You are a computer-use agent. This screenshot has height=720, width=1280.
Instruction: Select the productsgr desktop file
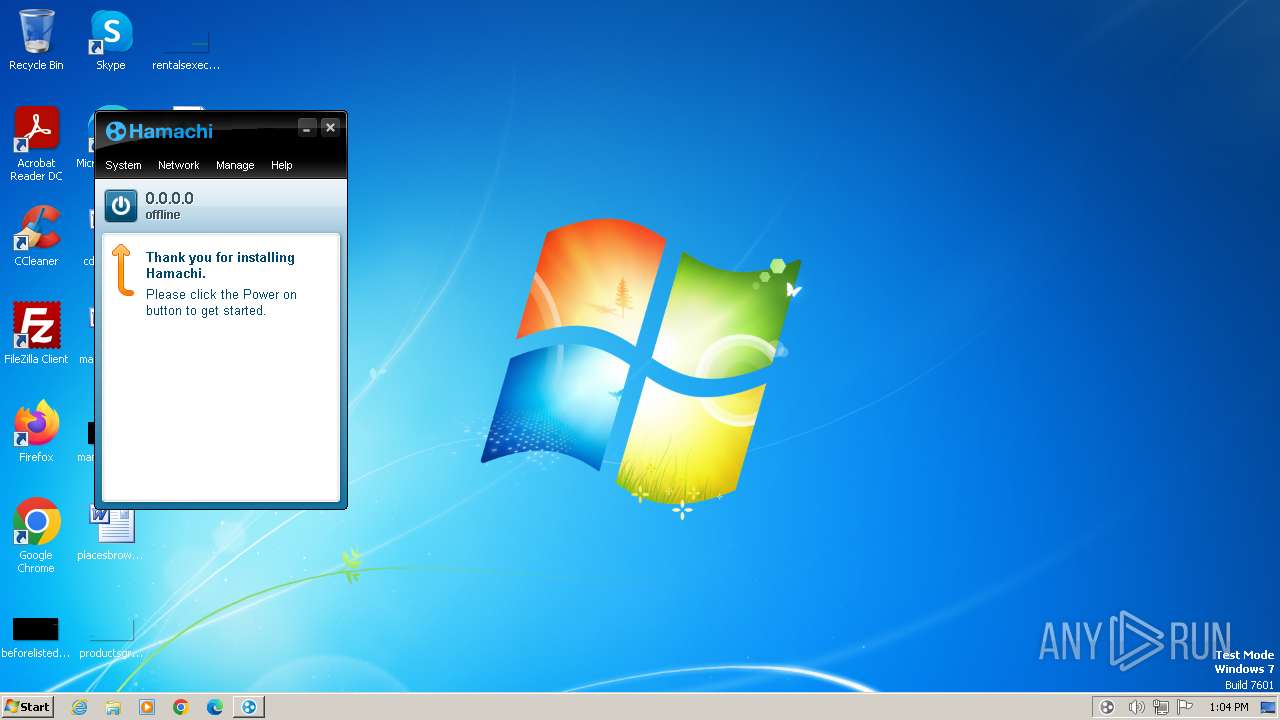pyautogui.click(x=111, y=637)
